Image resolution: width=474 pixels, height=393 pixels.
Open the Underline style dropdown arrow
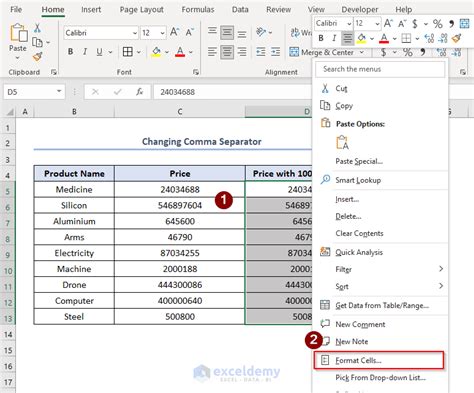pyautogui.click(x=110, y=52)
